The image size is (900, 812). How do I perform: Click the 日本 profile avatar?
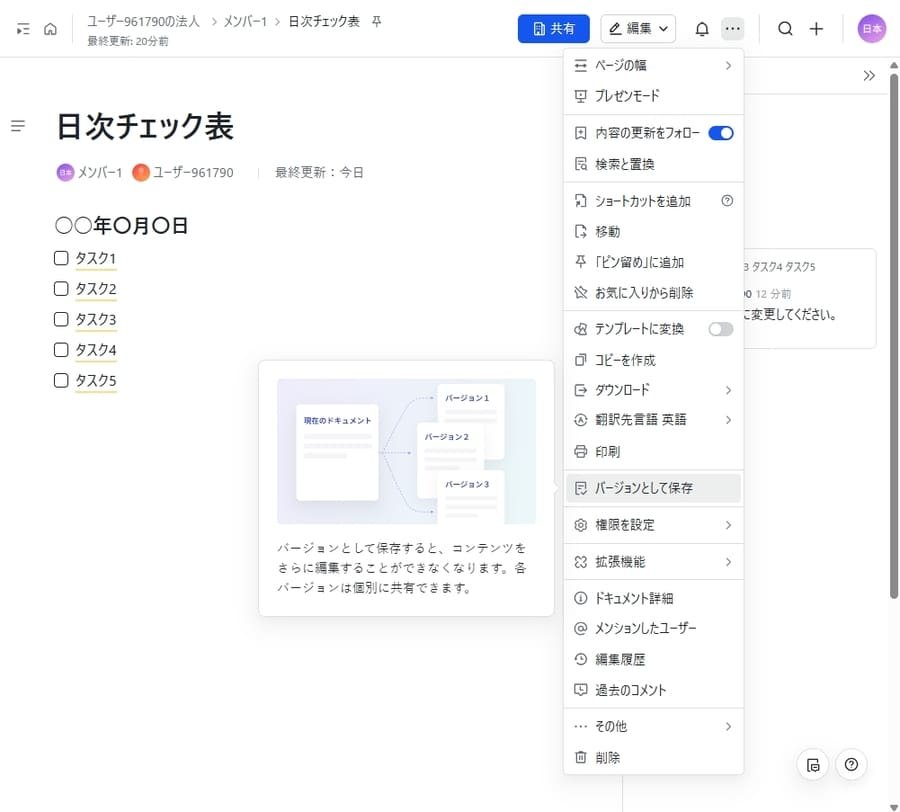[x=871, y=28]
